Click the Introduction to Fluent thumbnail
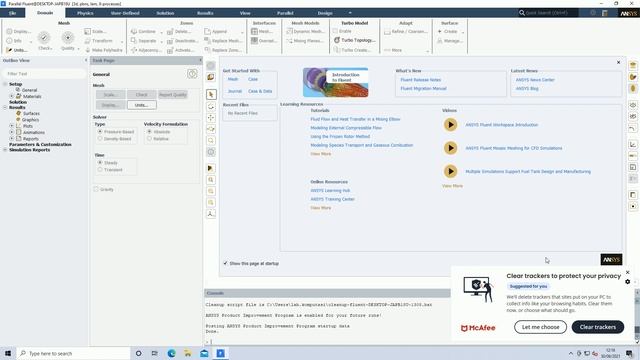Screen dimensions: 640x360 click(336, 82)
